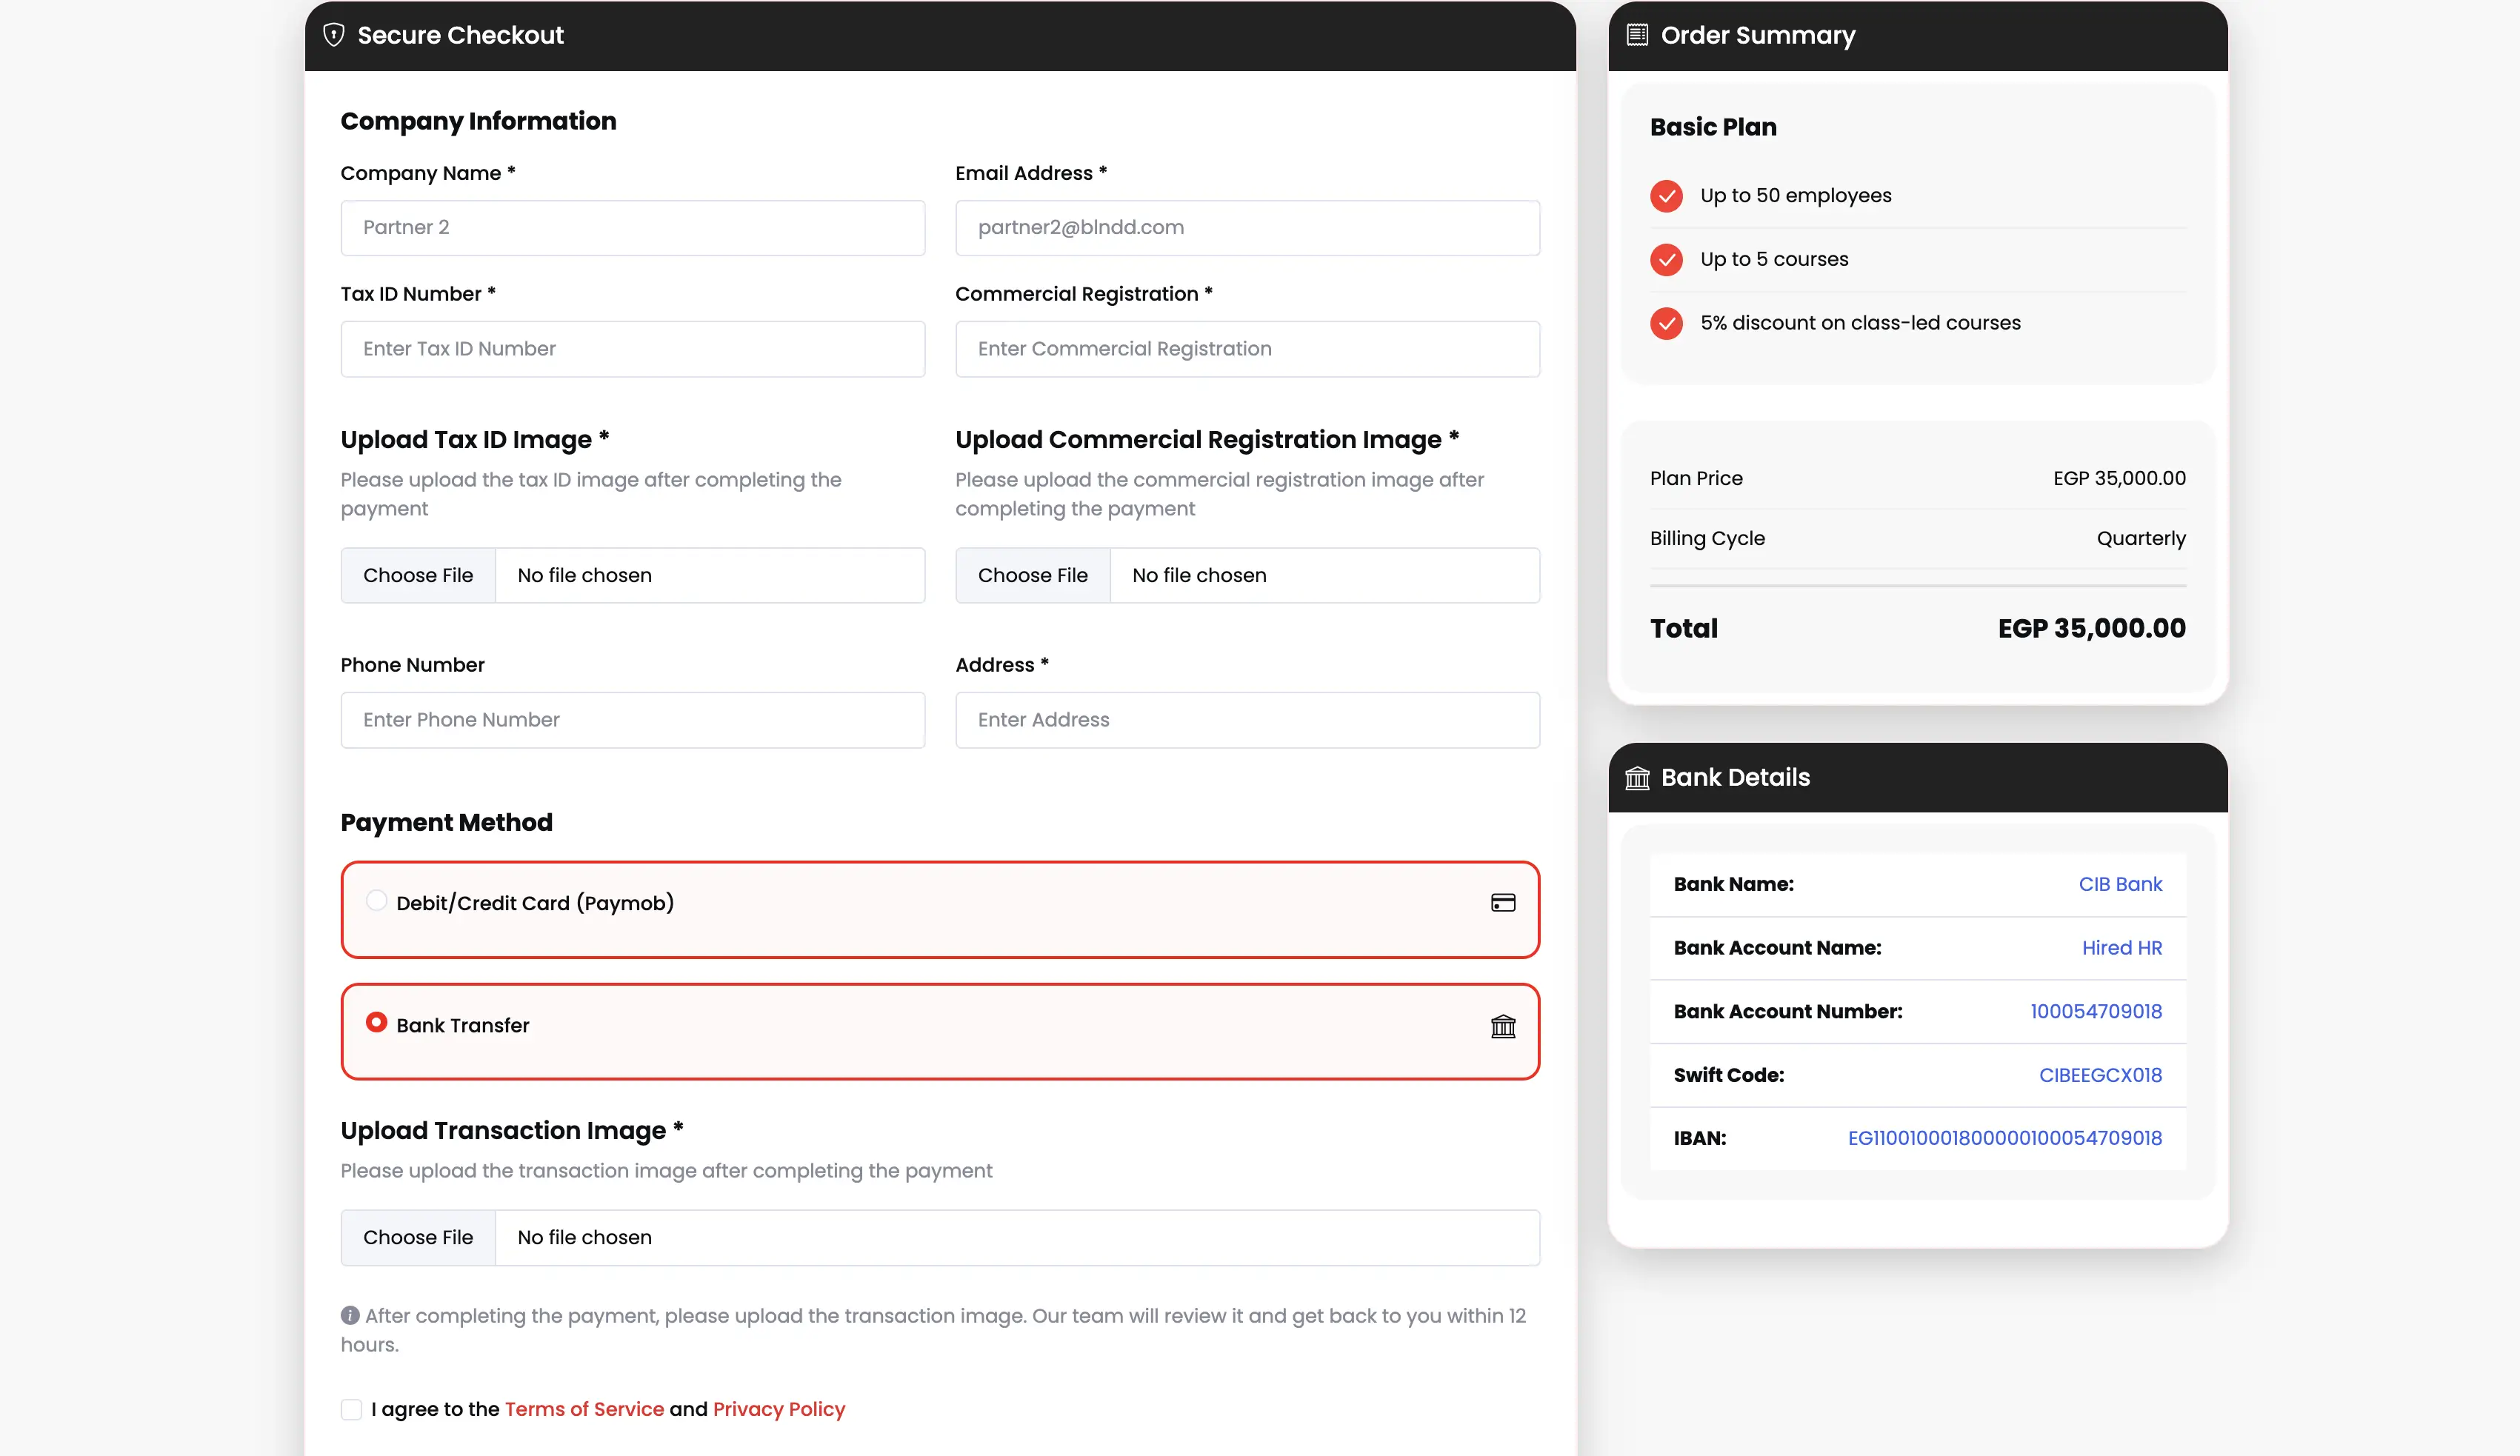The image size is (2520, 1456).
Task: Select the Bank Transfer radio button
Action: tap(376, 1022)
